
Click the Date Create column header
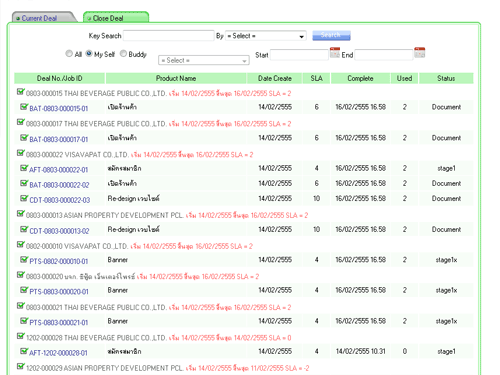275,78
